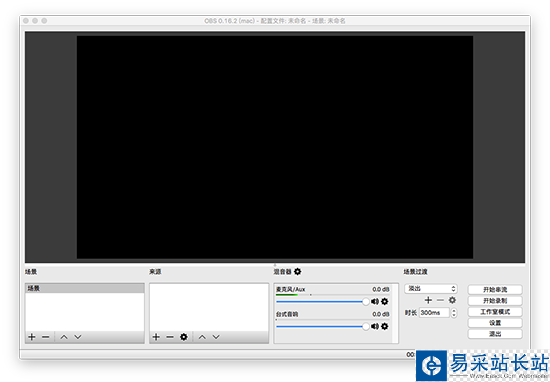Viewport: 550px width, 382px height.
Task: Mute the 台式音响 audio channel
Action: pos(375,327)
